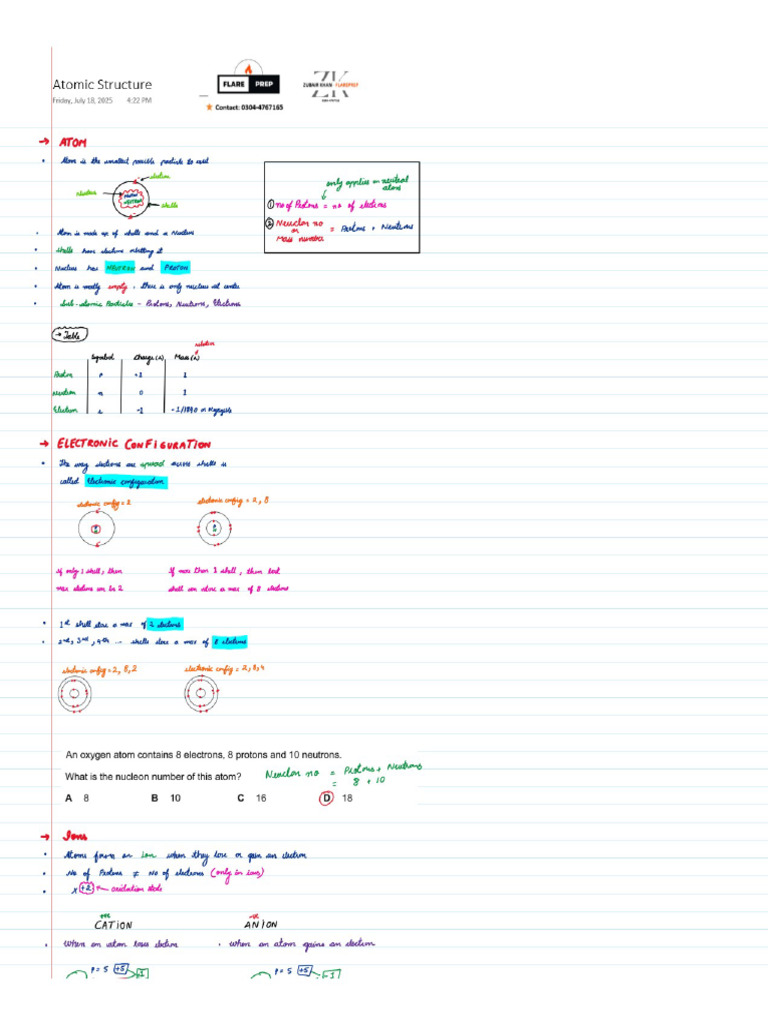The width and height of the screenshot is (768, 1024).
Task: Click the 'Symbol' column header in table
Action: [x=103, y=357]
